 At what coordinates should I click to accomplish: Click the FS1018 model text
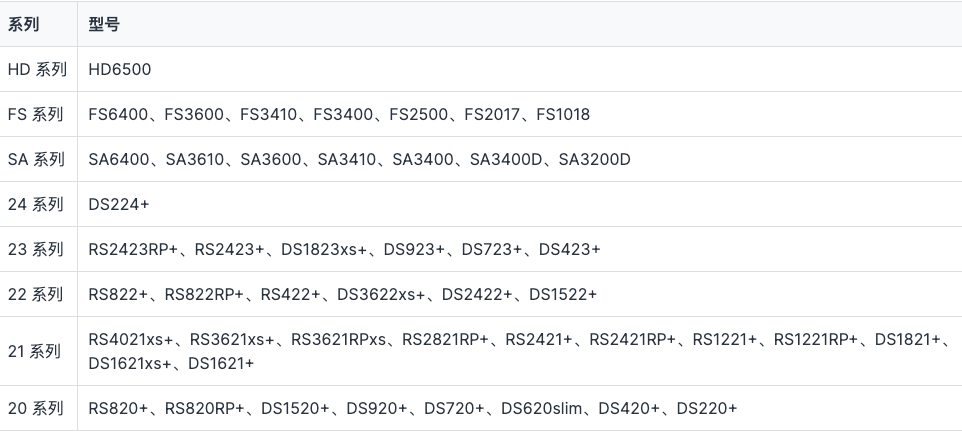tap(563, 114)
